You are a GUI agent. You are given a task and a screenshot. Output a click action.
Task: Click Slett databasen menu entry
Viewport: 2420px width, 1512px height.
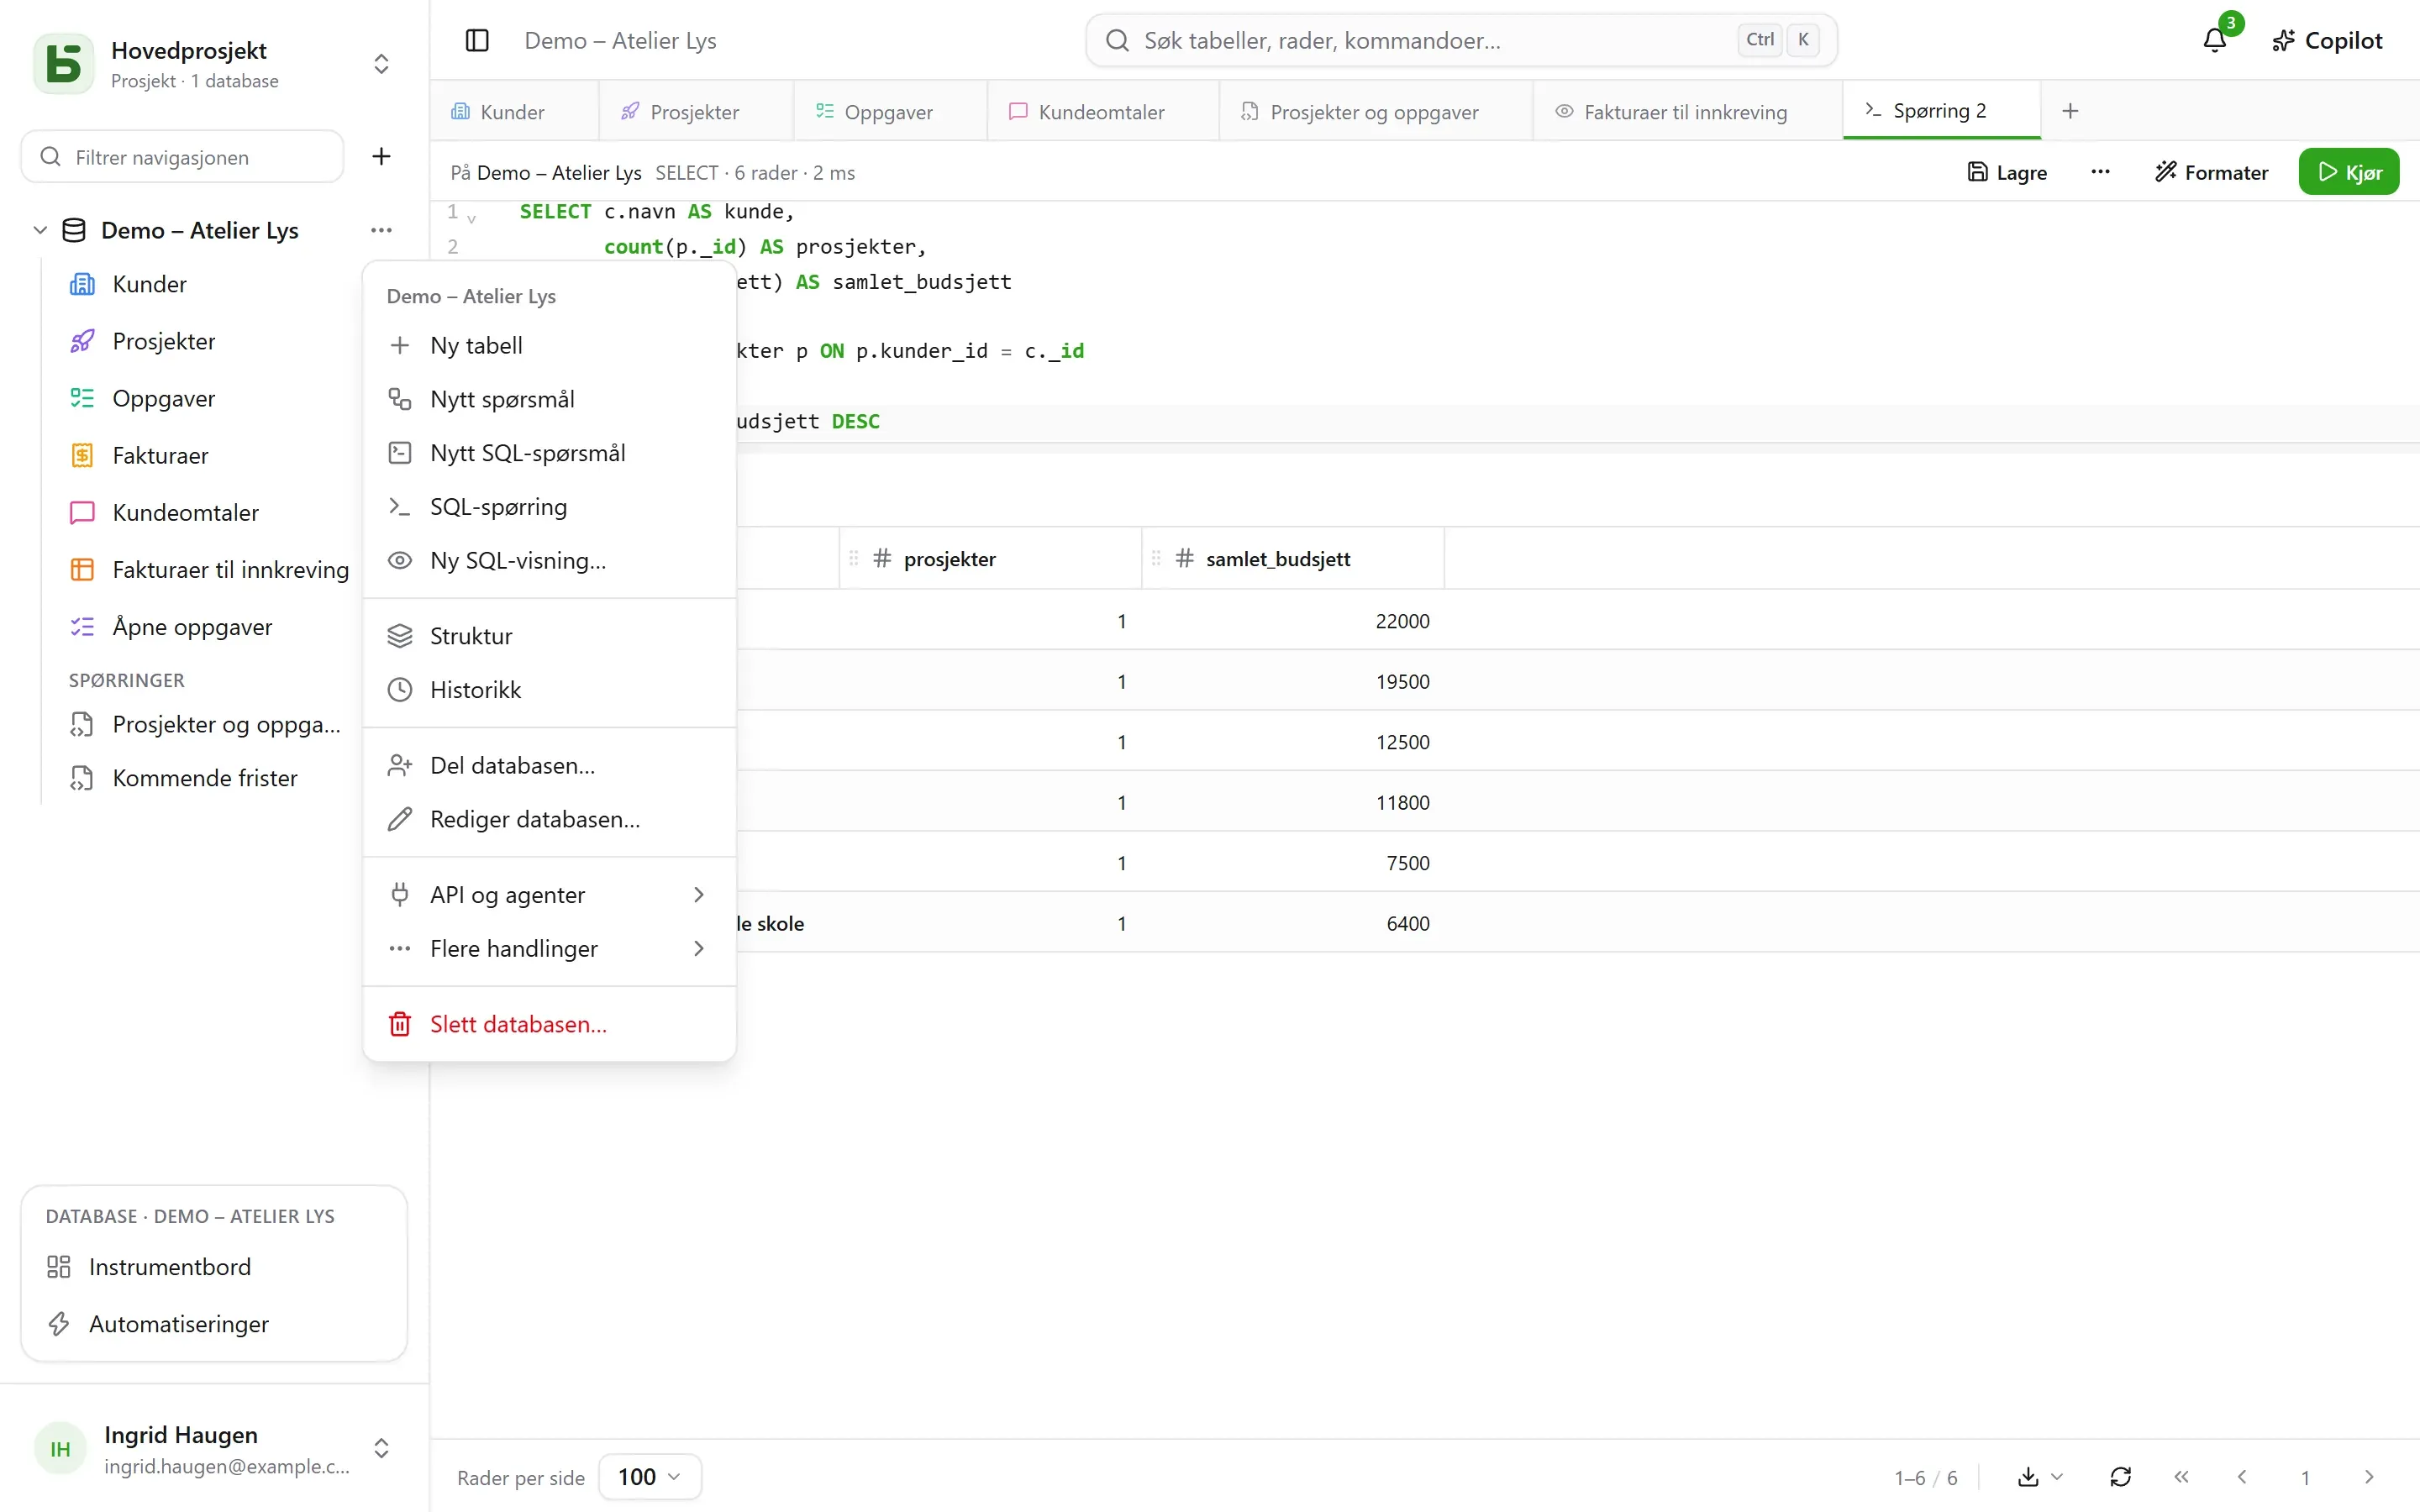[549, 1024]
